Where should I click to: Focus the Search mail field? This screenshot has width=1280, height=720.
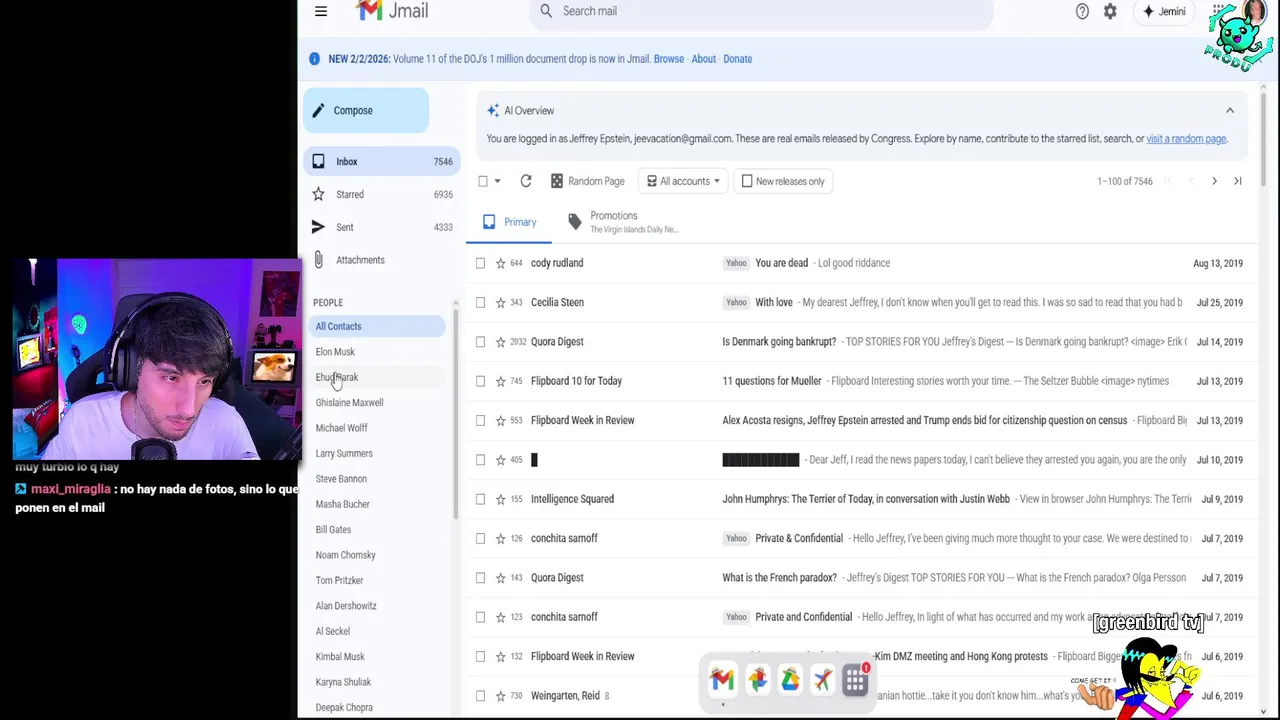[760, 11]
